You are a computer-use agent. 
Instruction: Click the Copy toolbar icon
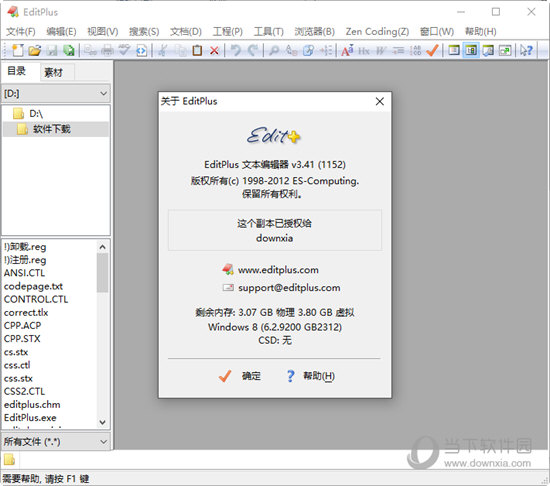coord(180,50)
